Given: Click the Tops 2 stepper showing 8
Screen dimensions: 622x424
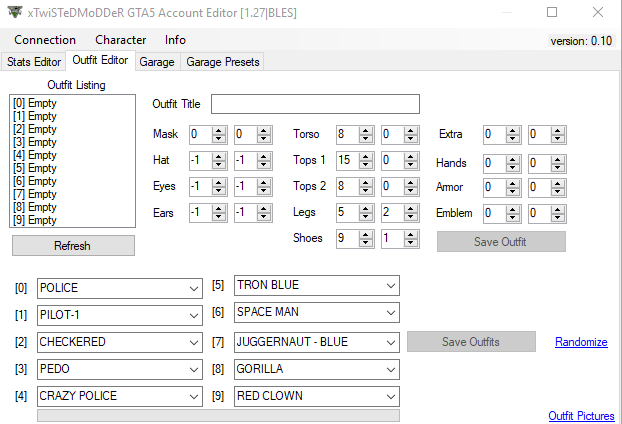Looking at the screenshot, I should 355,186.
